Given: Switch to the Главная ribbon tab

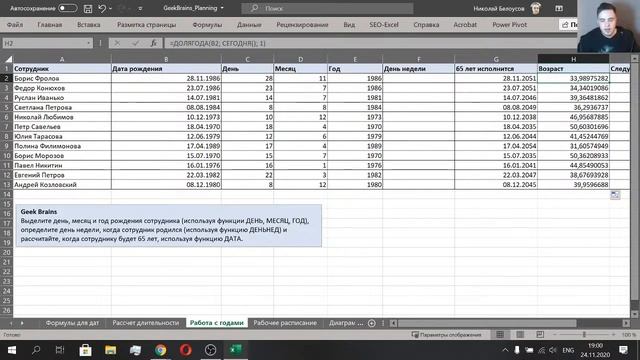Looking at the screenshot, I should 50,24.
